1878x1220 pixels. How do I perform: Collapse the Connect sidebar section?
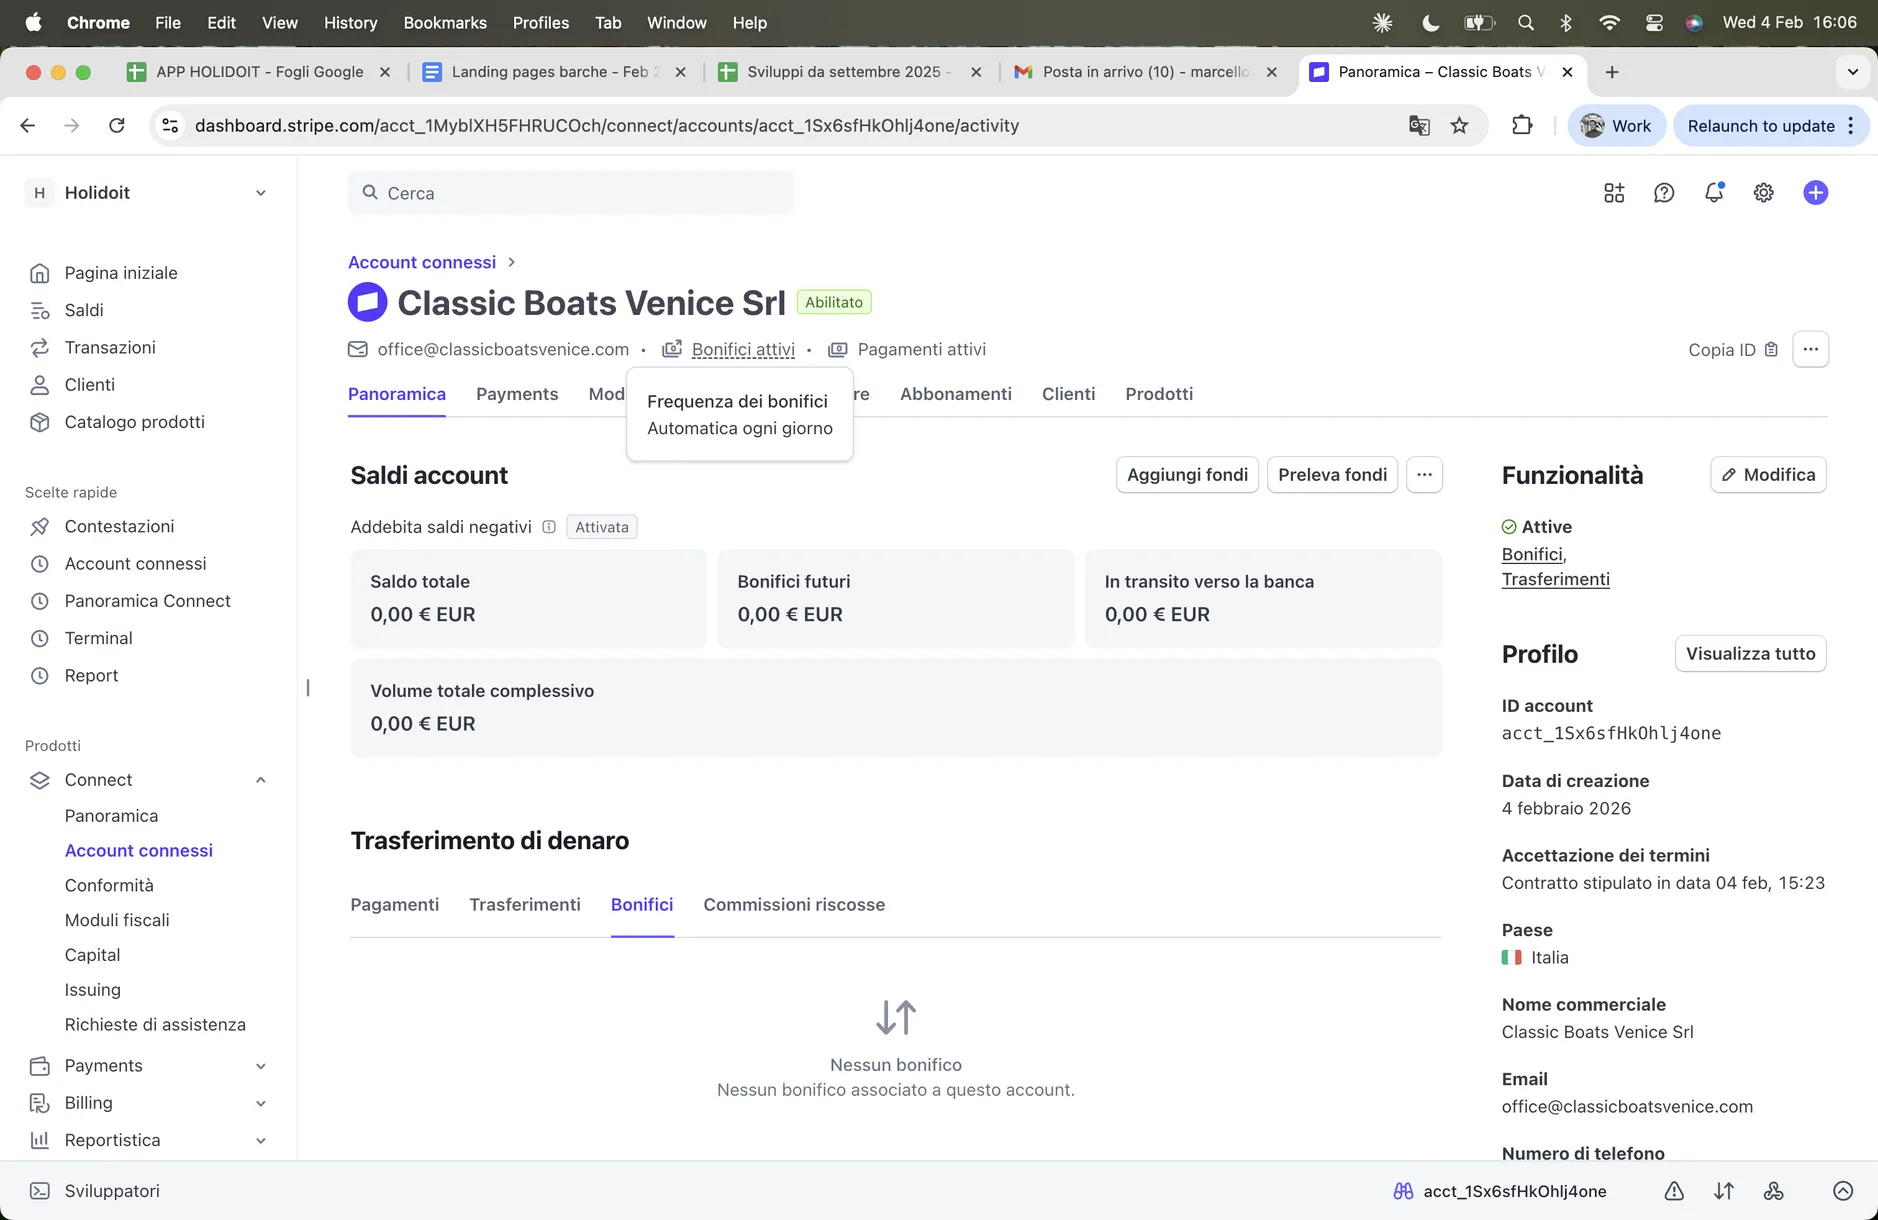260,780
